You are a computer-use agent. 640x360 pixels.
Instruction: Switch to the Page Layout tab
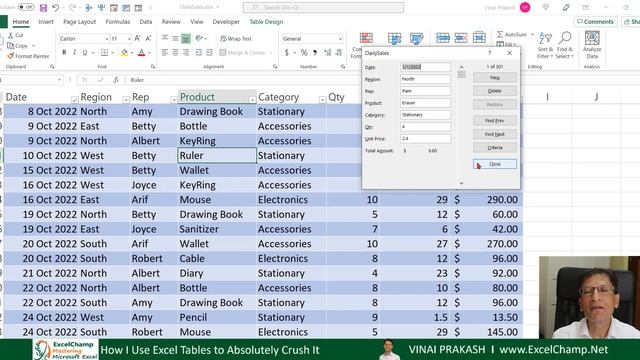(80, 22)
